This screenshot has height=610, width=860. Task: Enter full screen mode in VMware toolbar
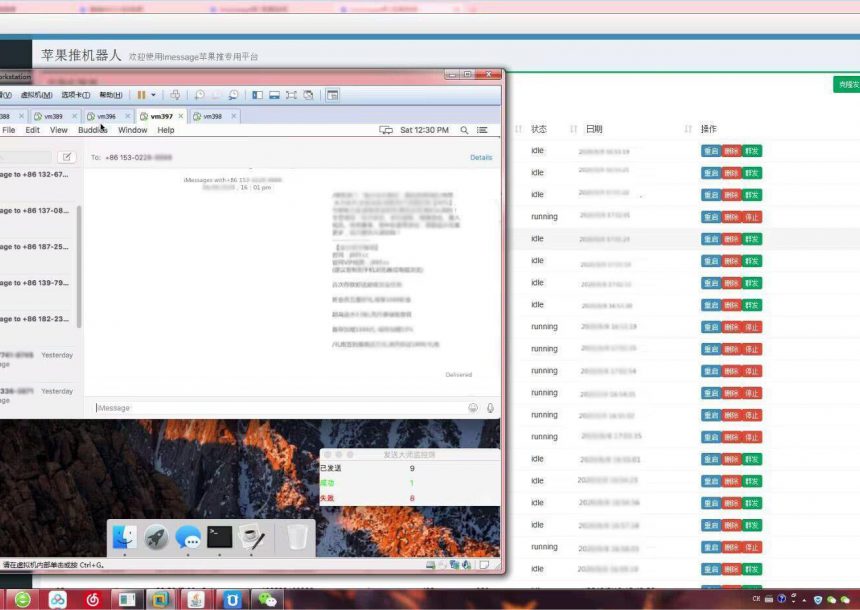pos(291,95)
